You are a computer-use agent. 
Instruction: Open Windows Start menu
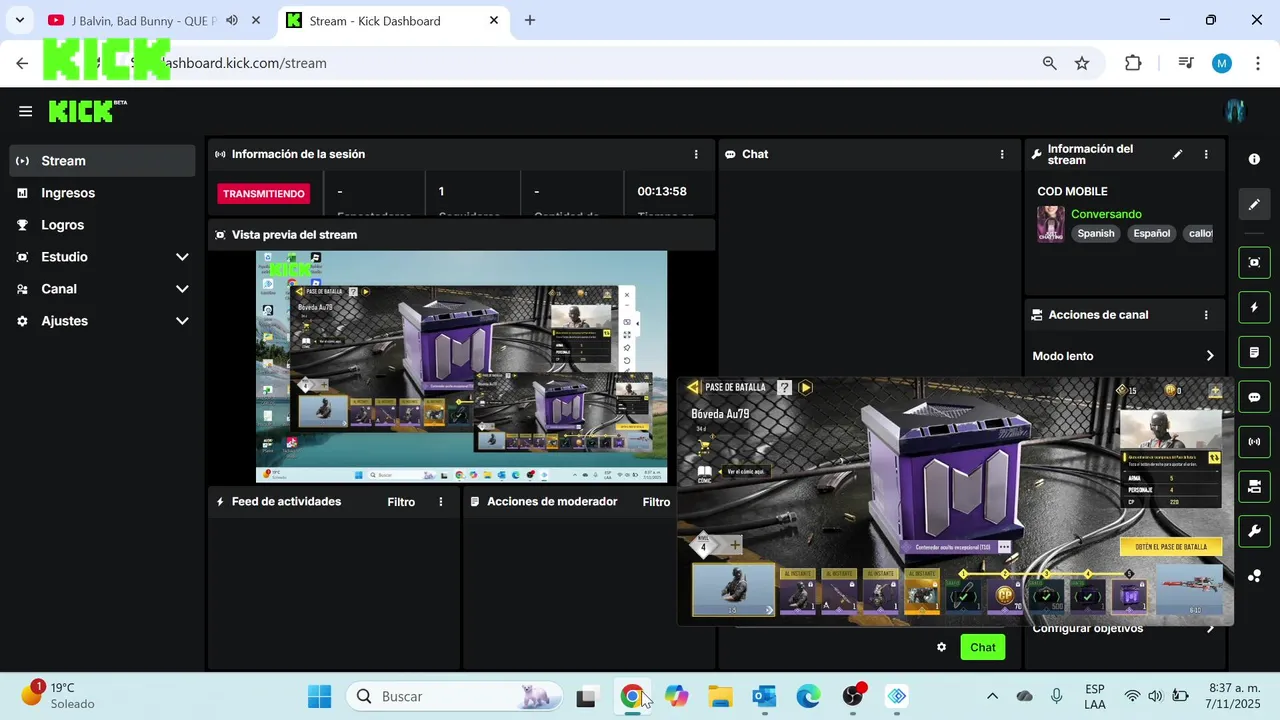click(320, 696)
